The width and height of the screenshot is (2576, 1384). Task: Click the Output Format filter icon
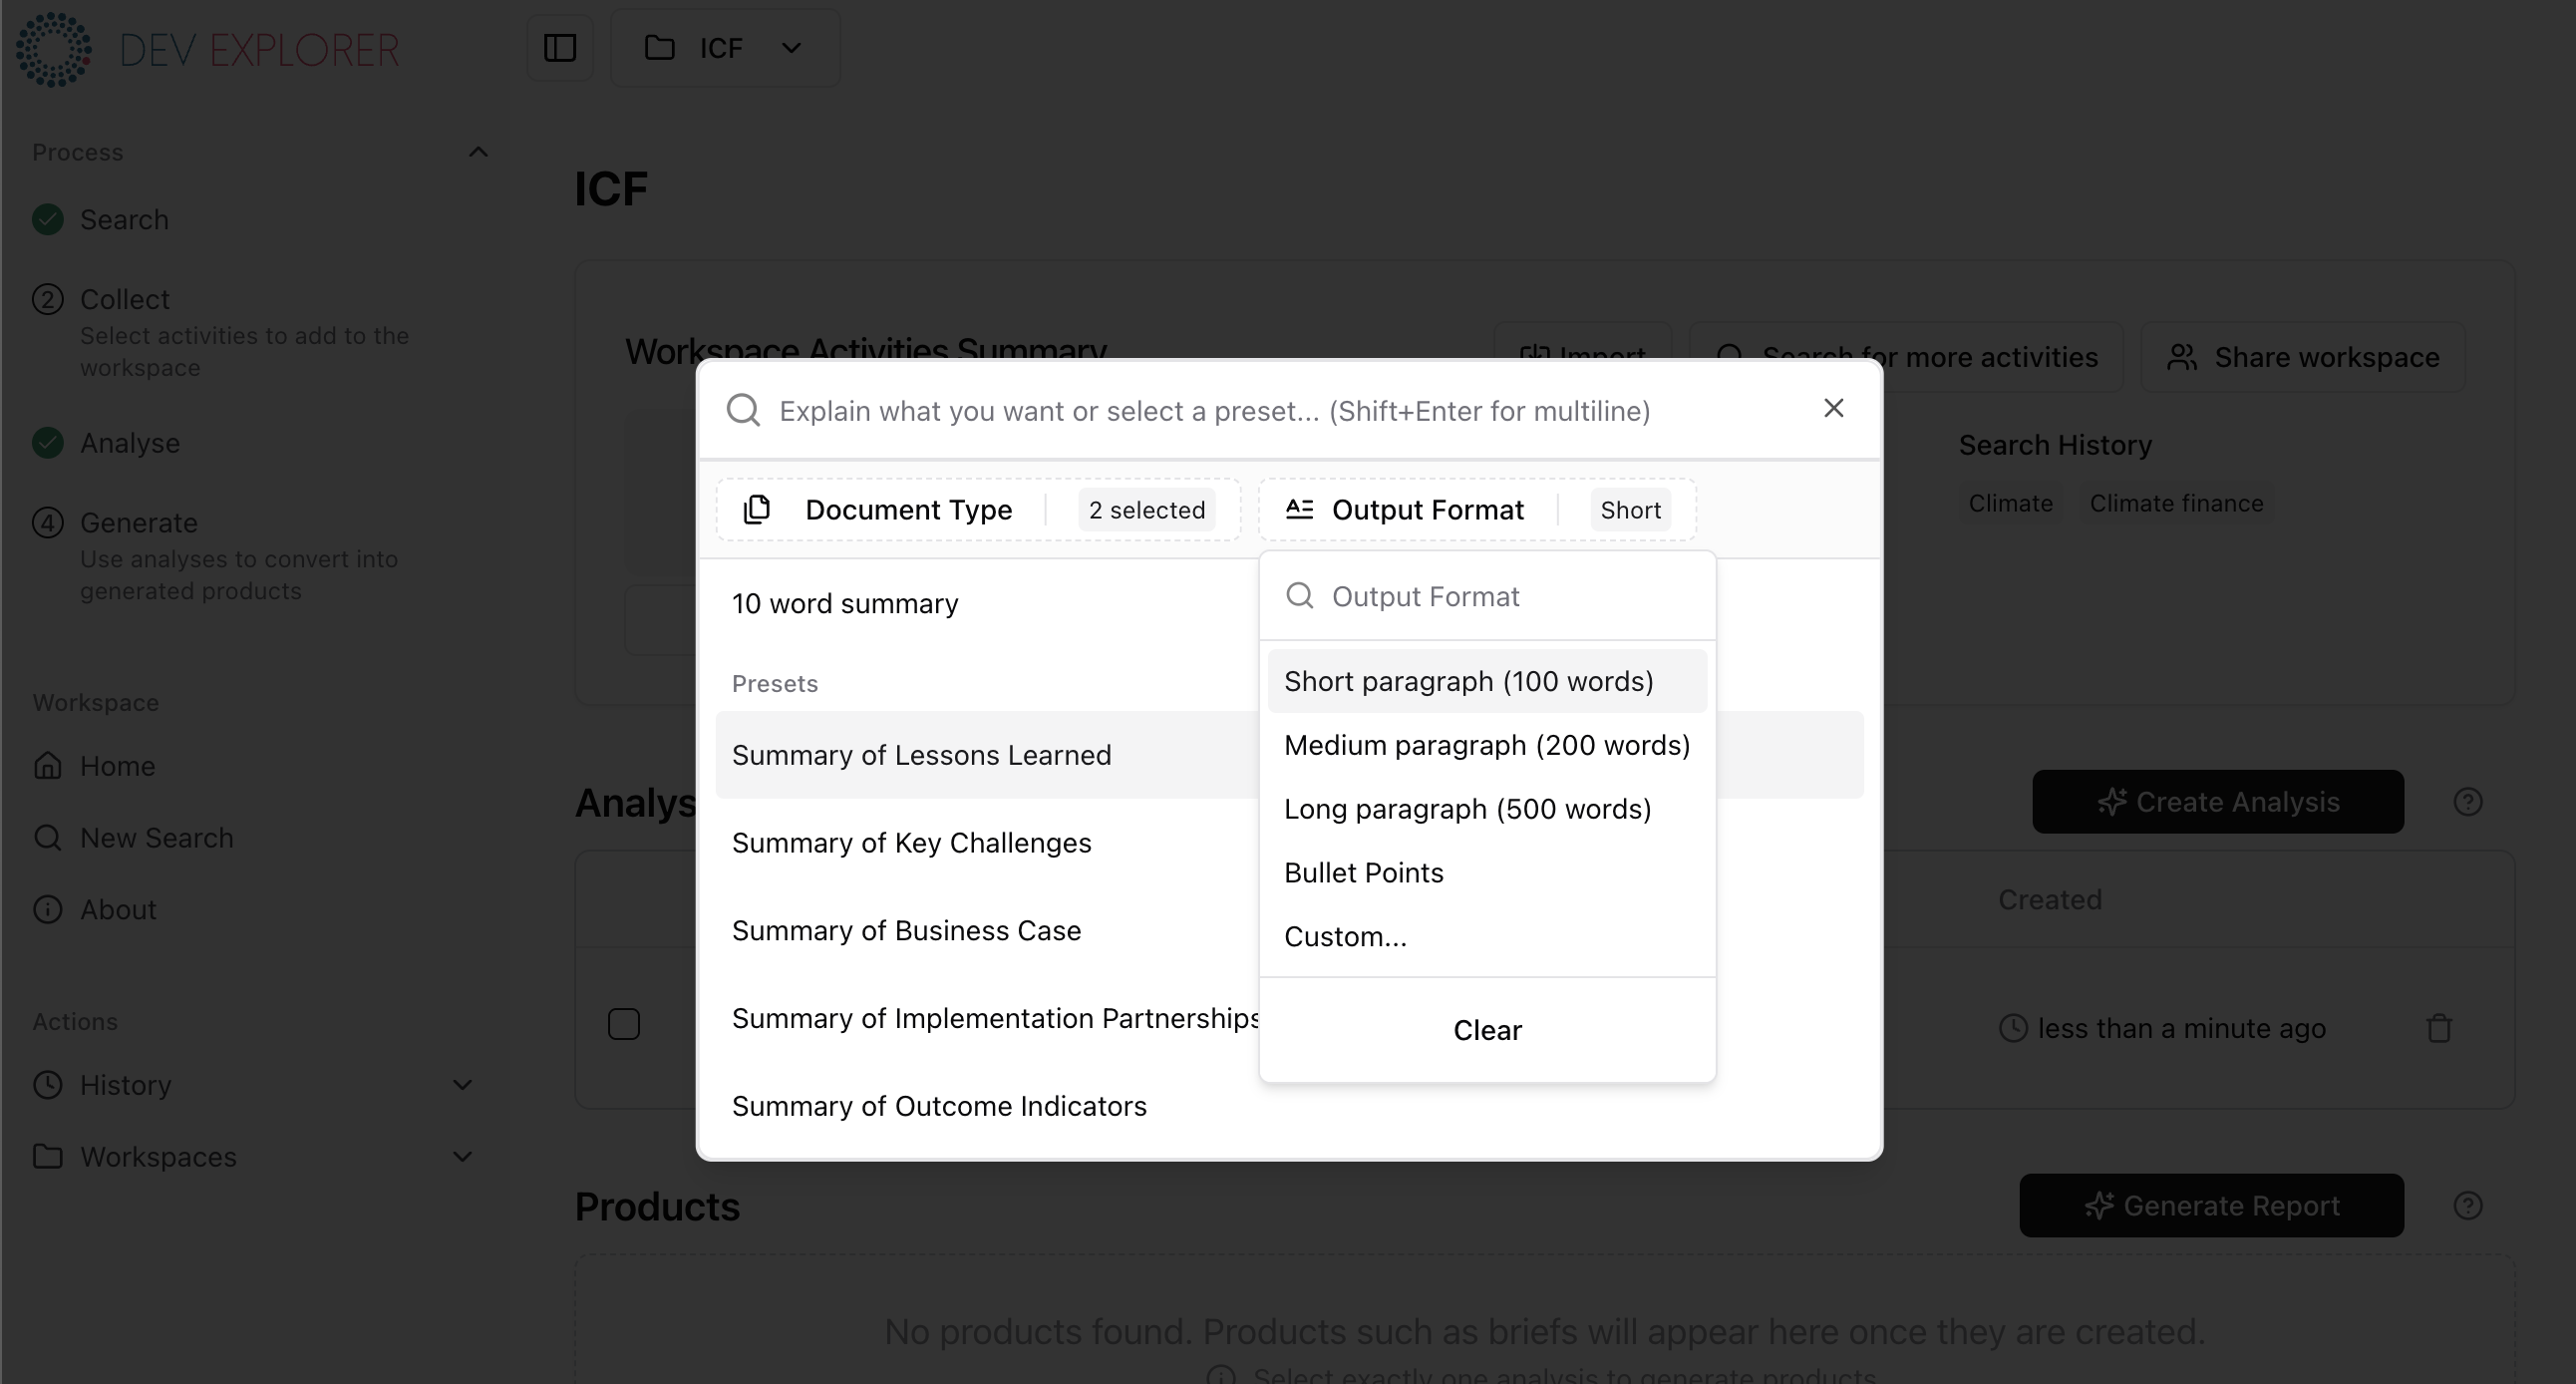tap(1300, 509)
